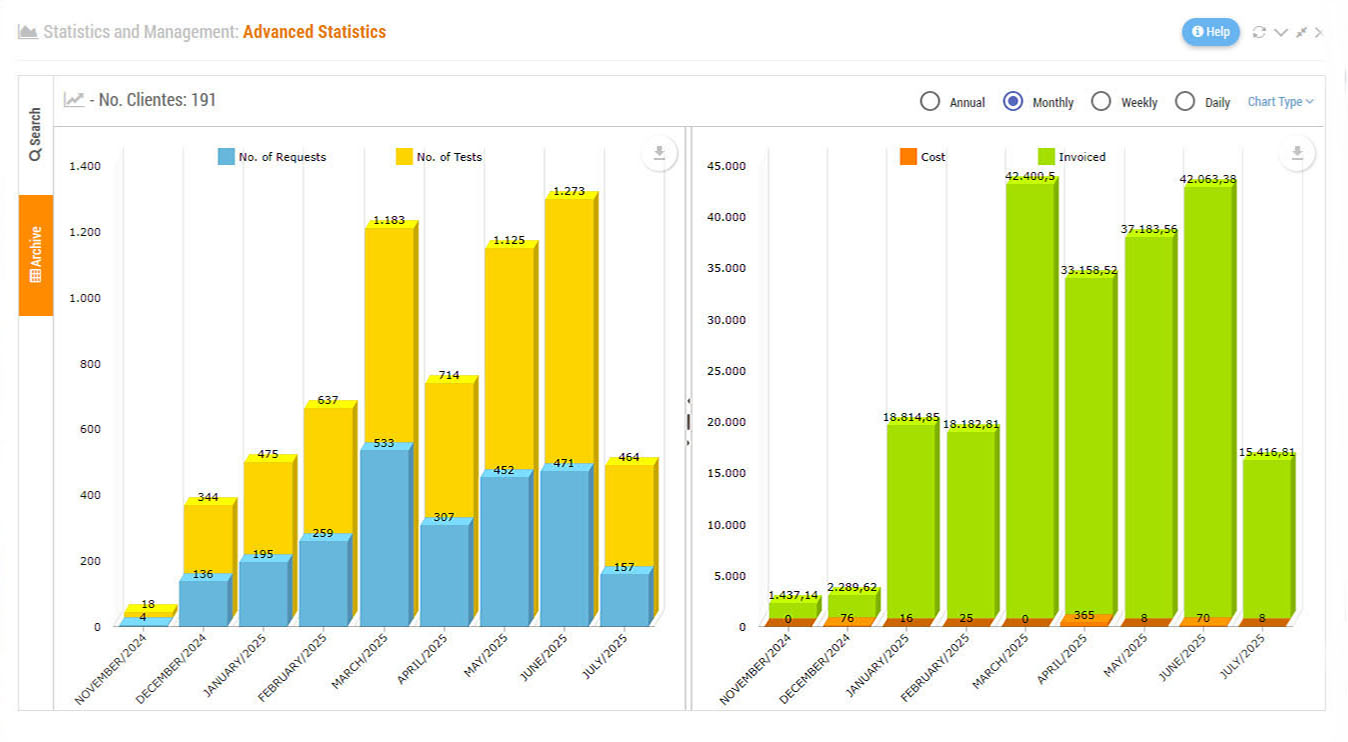Download the requests and tests chart

(x=659, y=153)
